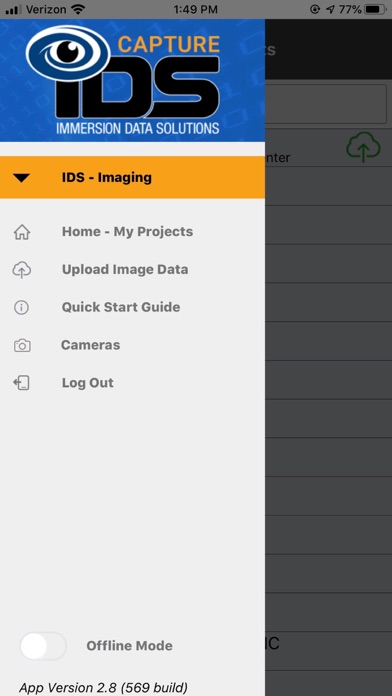The image size is (392, 696).
Task: Tap the green cloud upload icon
Action: [363, 148]
